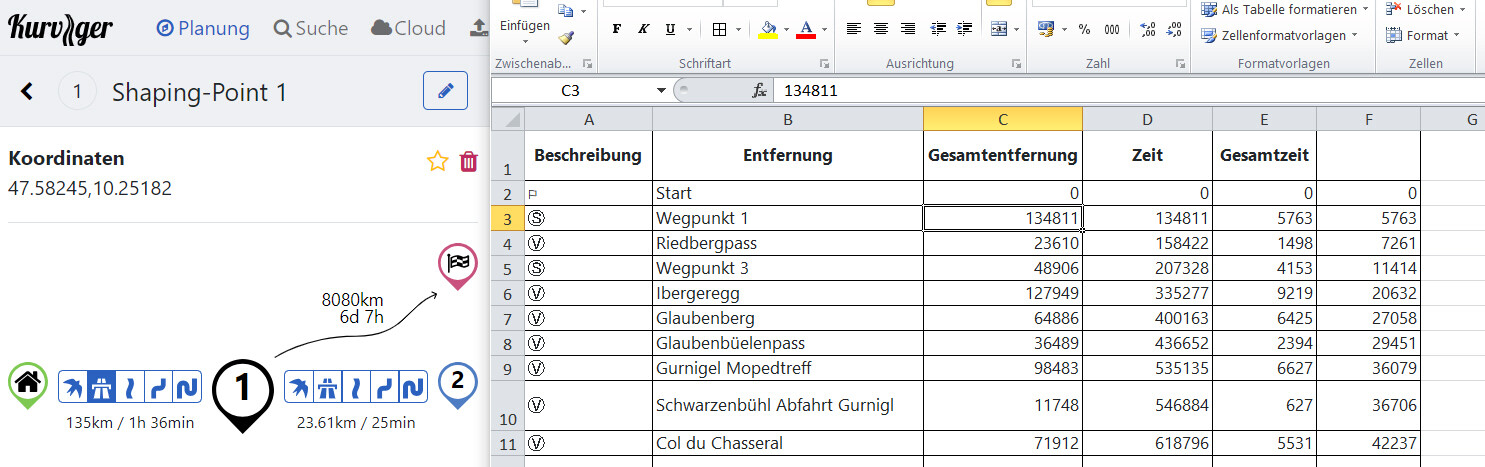Click the edit pencil button for Shaping-Point 1
Screen dimensions: 1485x467
pos(445,92)
